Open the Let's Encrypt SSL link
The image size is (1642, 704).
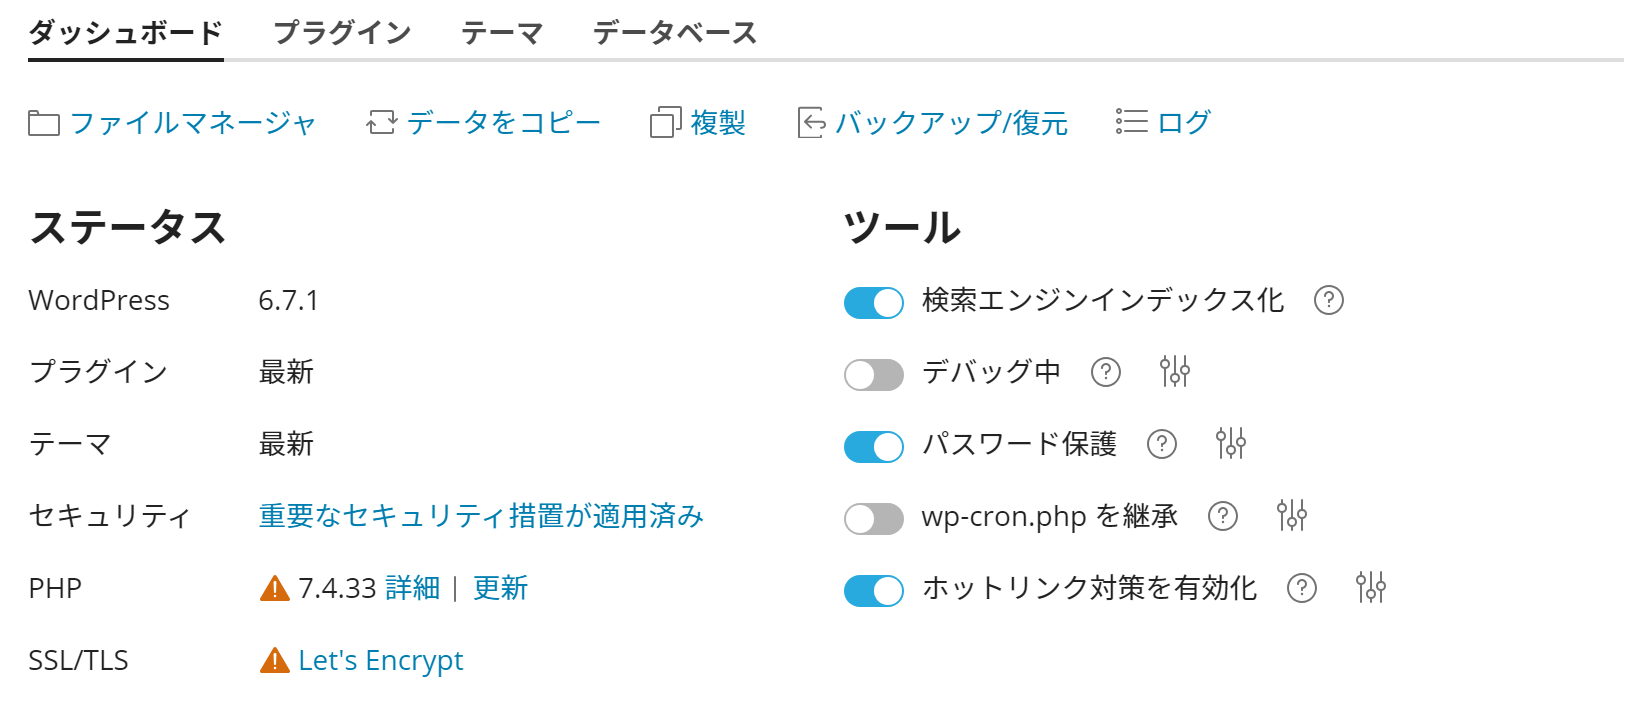tap(381, 660)
